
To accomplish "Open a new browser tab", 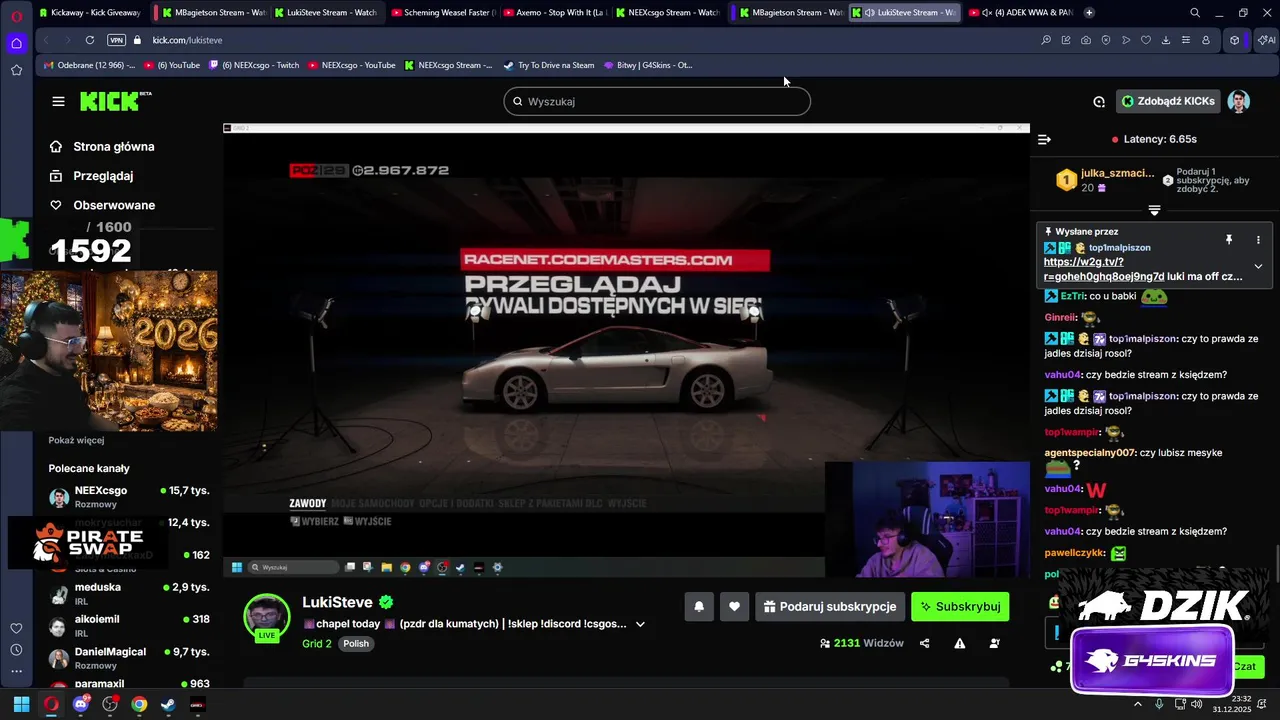I will pos(1089,12).
